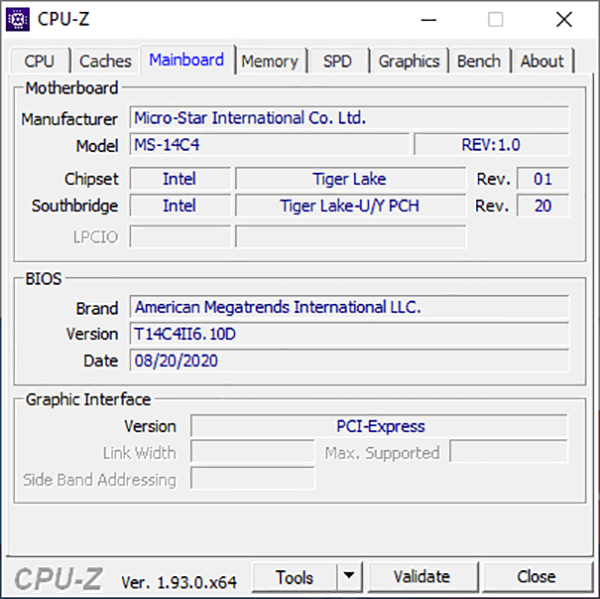The width and height of the screenshot is (600, 599).
Task: Close the window with the title bar X
Action: pyautogui.click(x=564, y=20)
